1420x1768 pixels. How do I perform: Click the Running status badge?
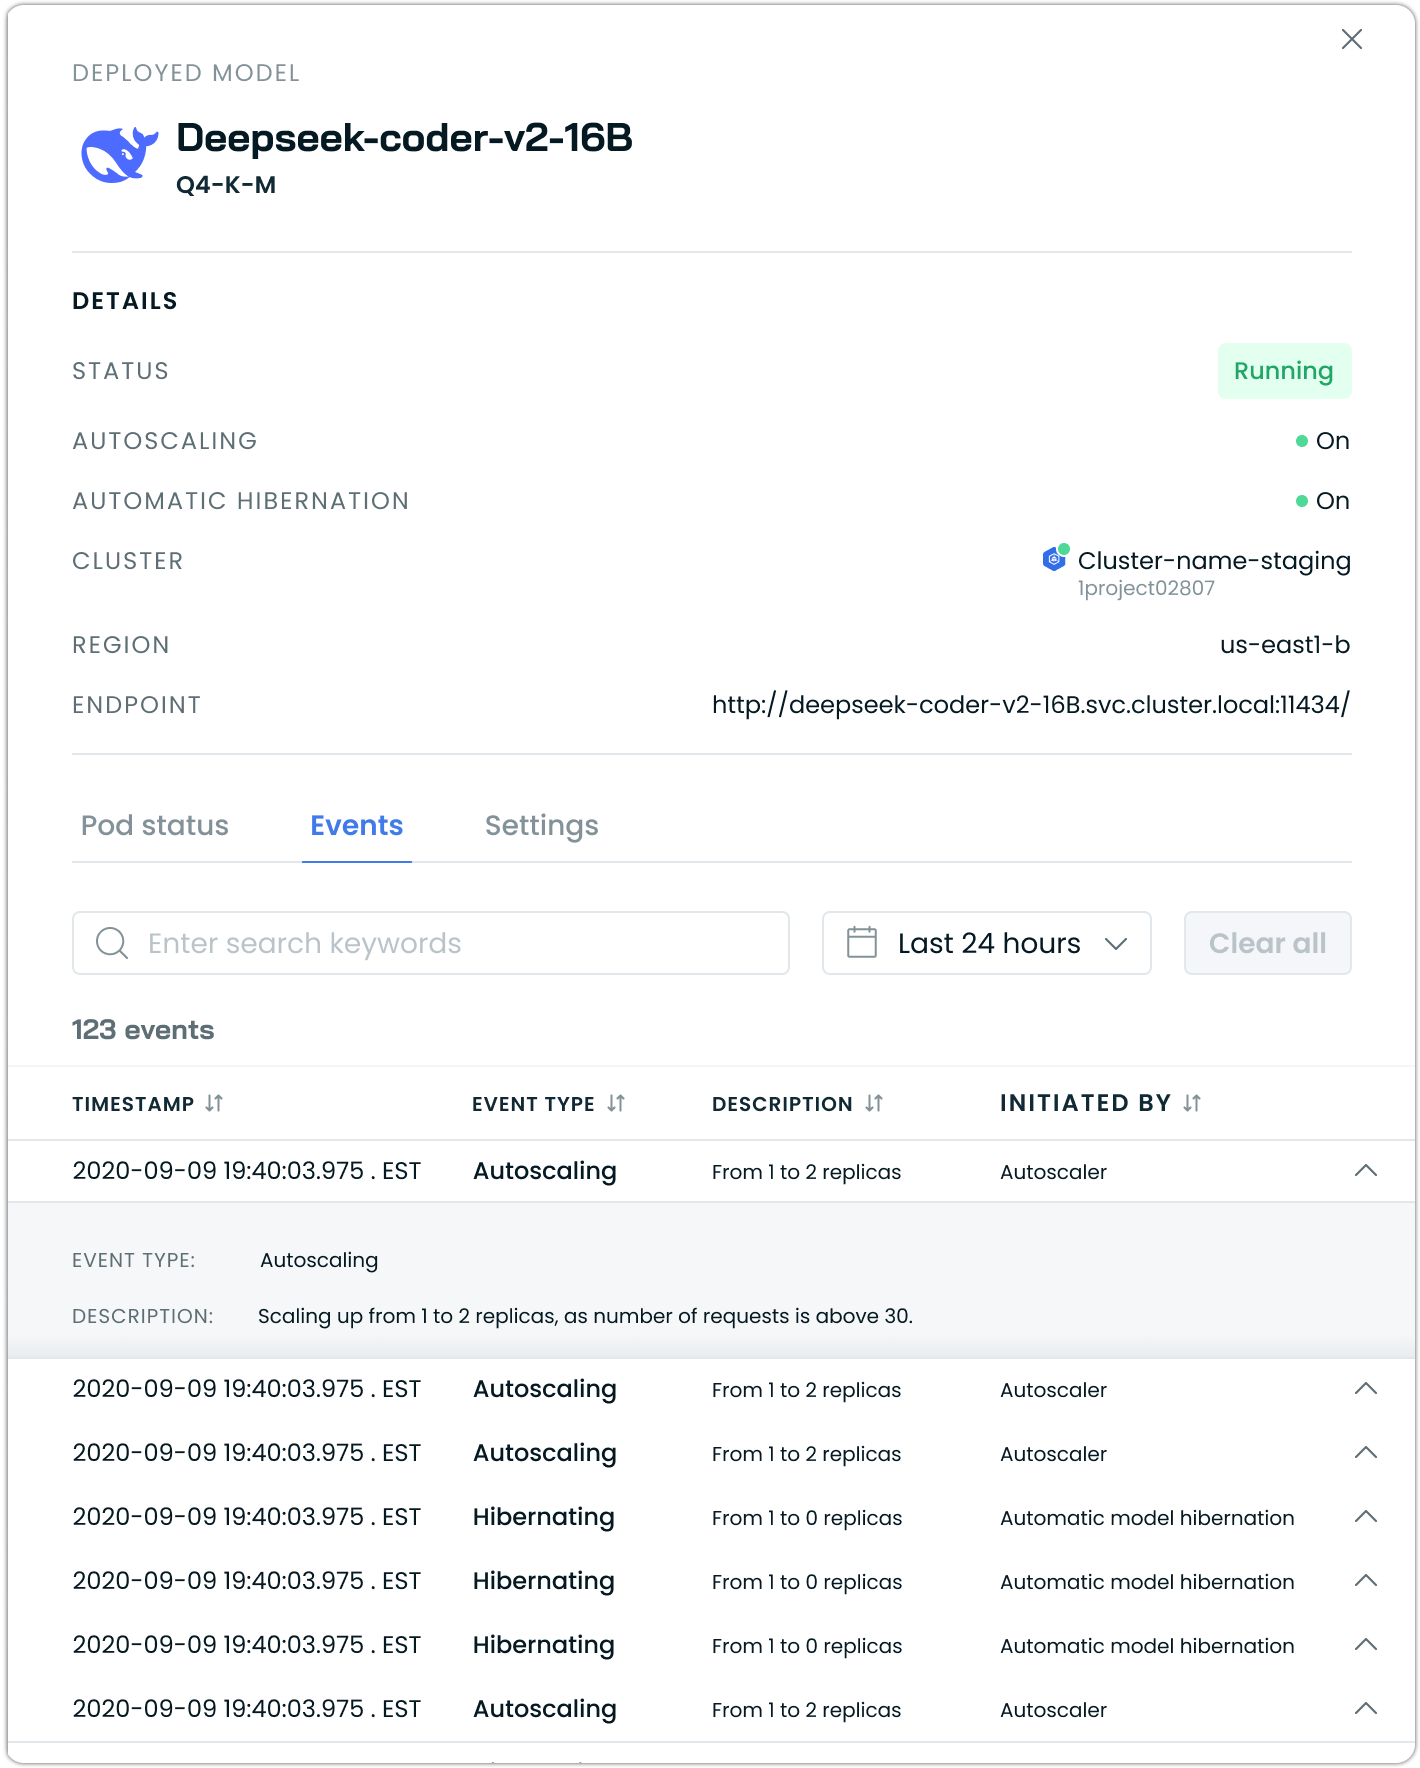click(x=1284, y=371)
